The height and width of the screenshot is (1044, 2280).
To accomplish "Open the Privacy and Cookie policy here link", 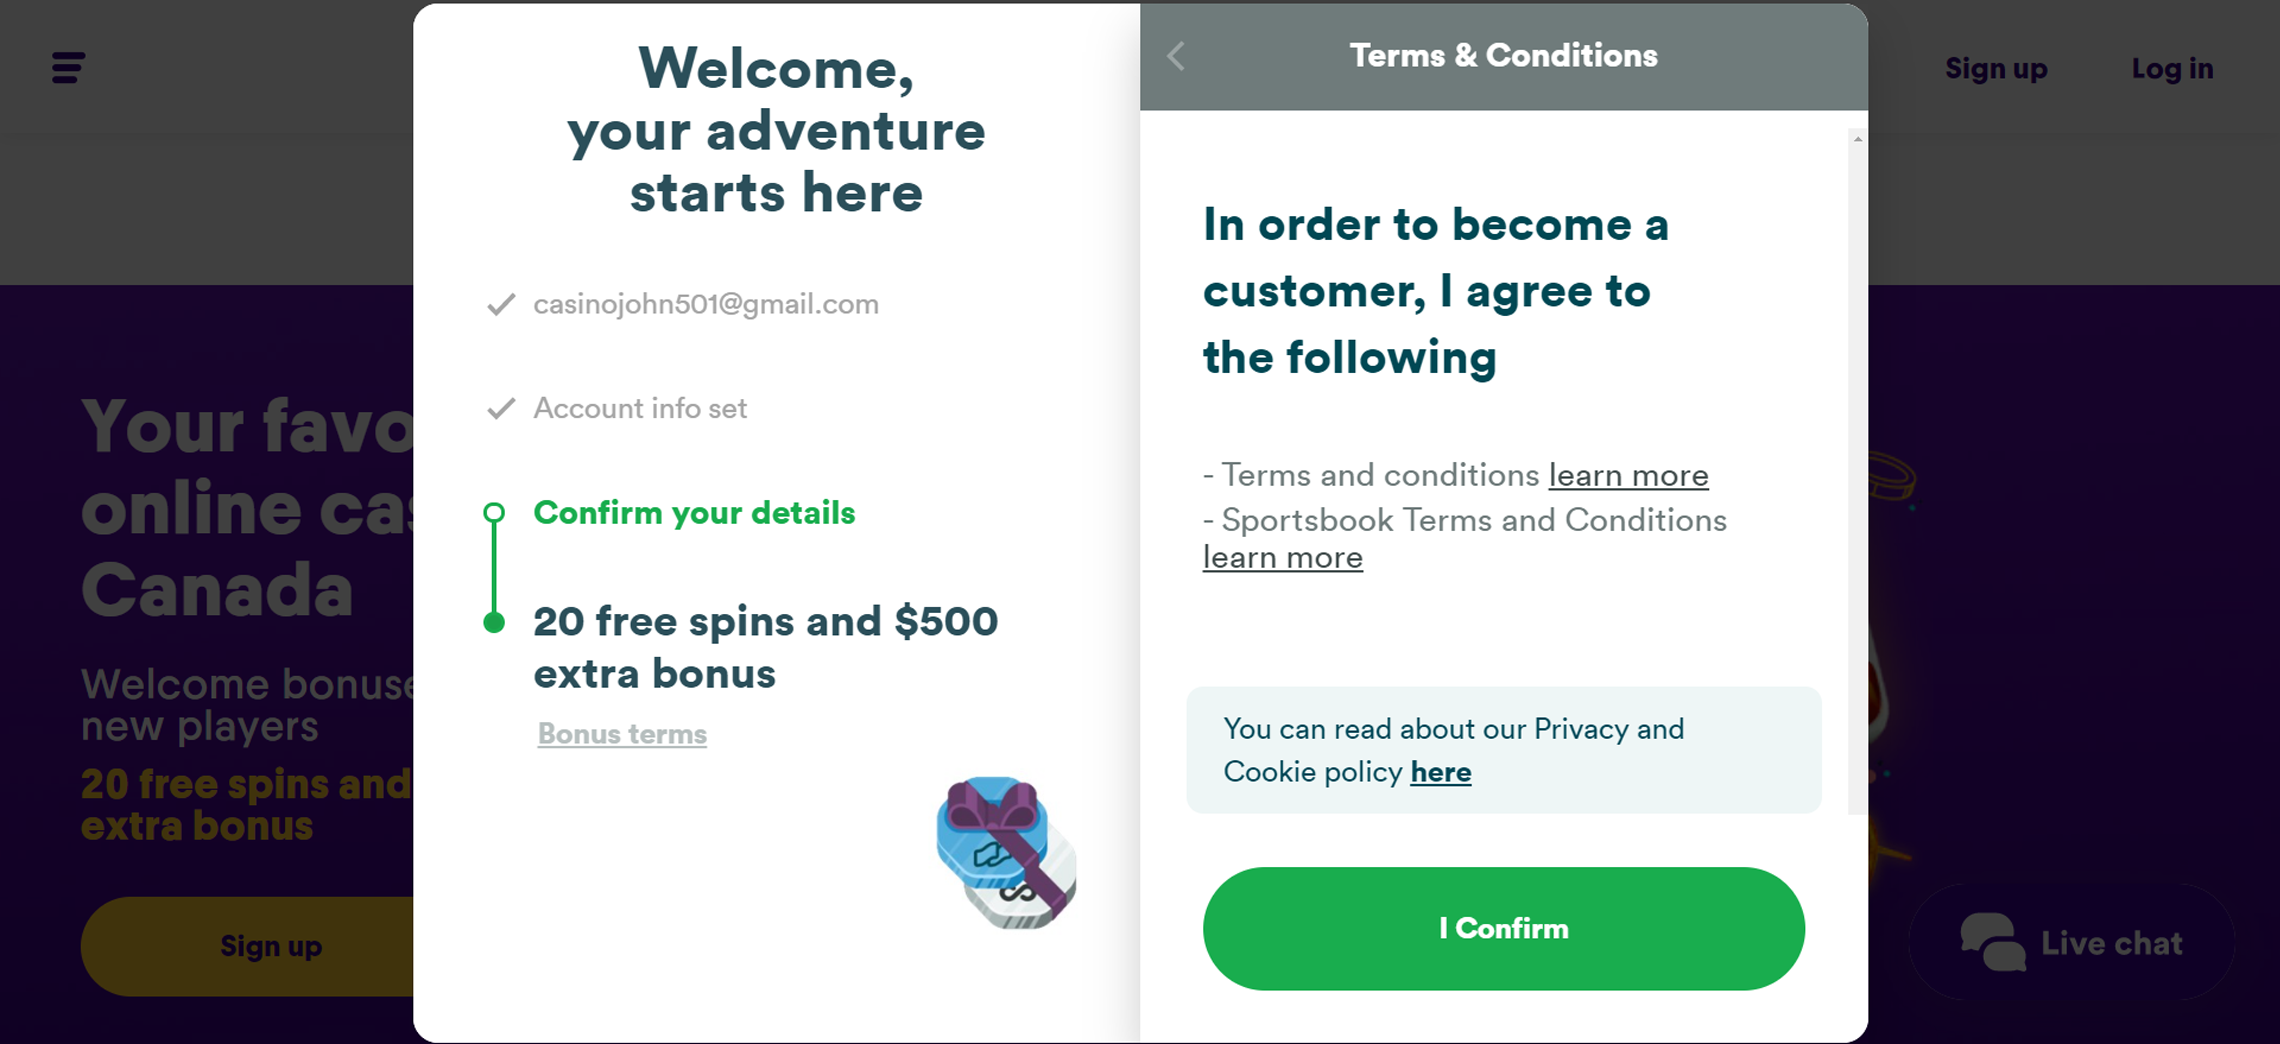I will pos(1440,772).
